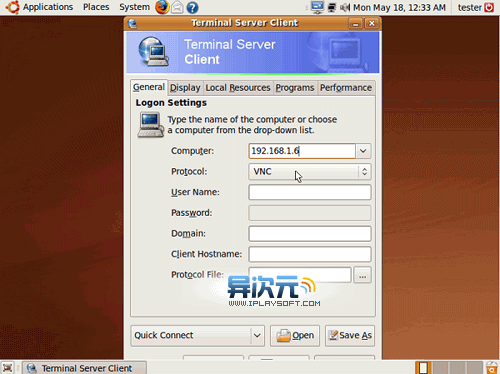Image resolution: width=500 pixels, height=374 pixels.
Task: Click the volume speaker tray icon
Action: 345,7
